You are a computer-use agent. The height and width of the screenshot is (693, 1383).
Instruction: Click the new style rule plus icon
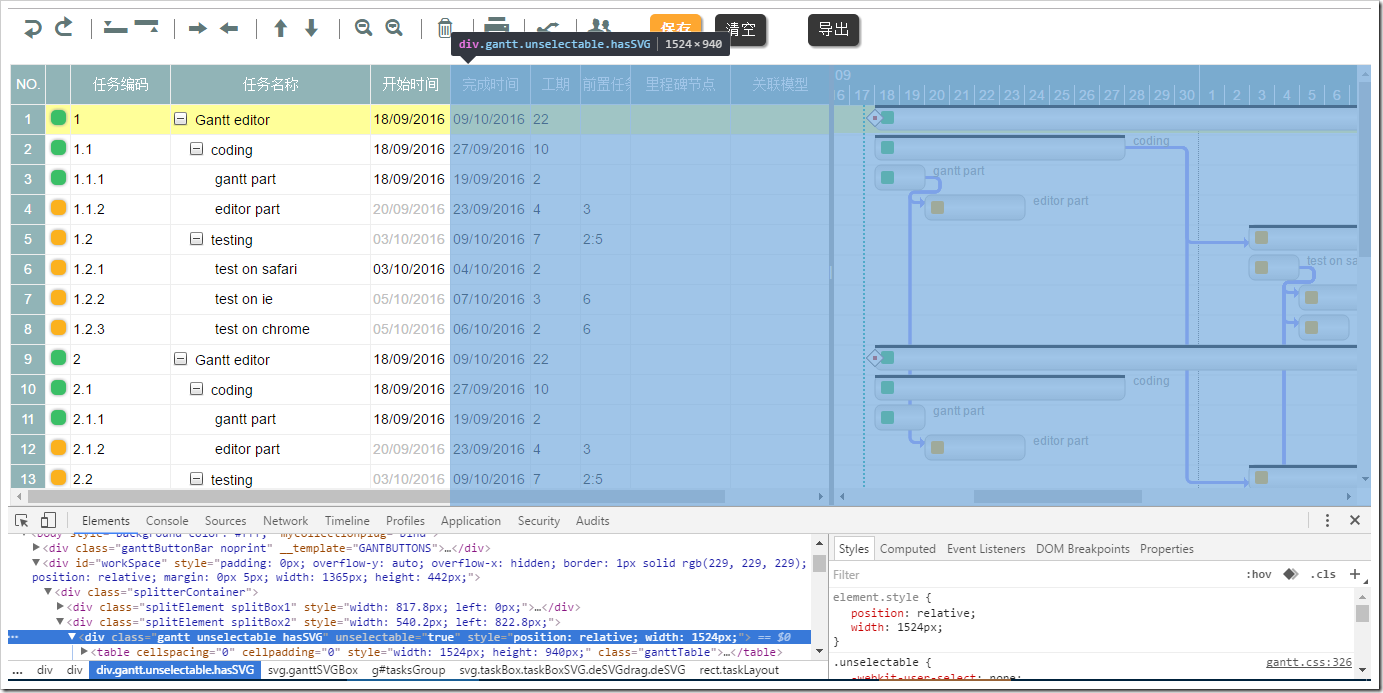pyautogui.click(x=1355, y=574)
